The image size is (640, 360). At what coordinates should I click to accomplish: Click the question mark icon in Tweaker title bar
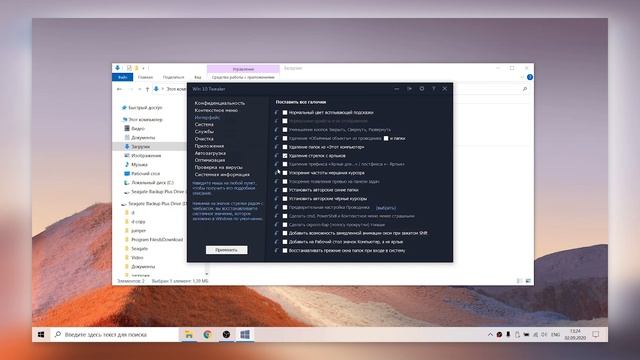click(433, 89)
